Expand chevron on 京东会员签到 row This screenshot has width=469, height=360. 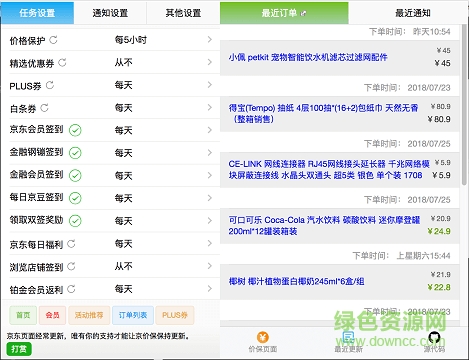tap(210, 130)
